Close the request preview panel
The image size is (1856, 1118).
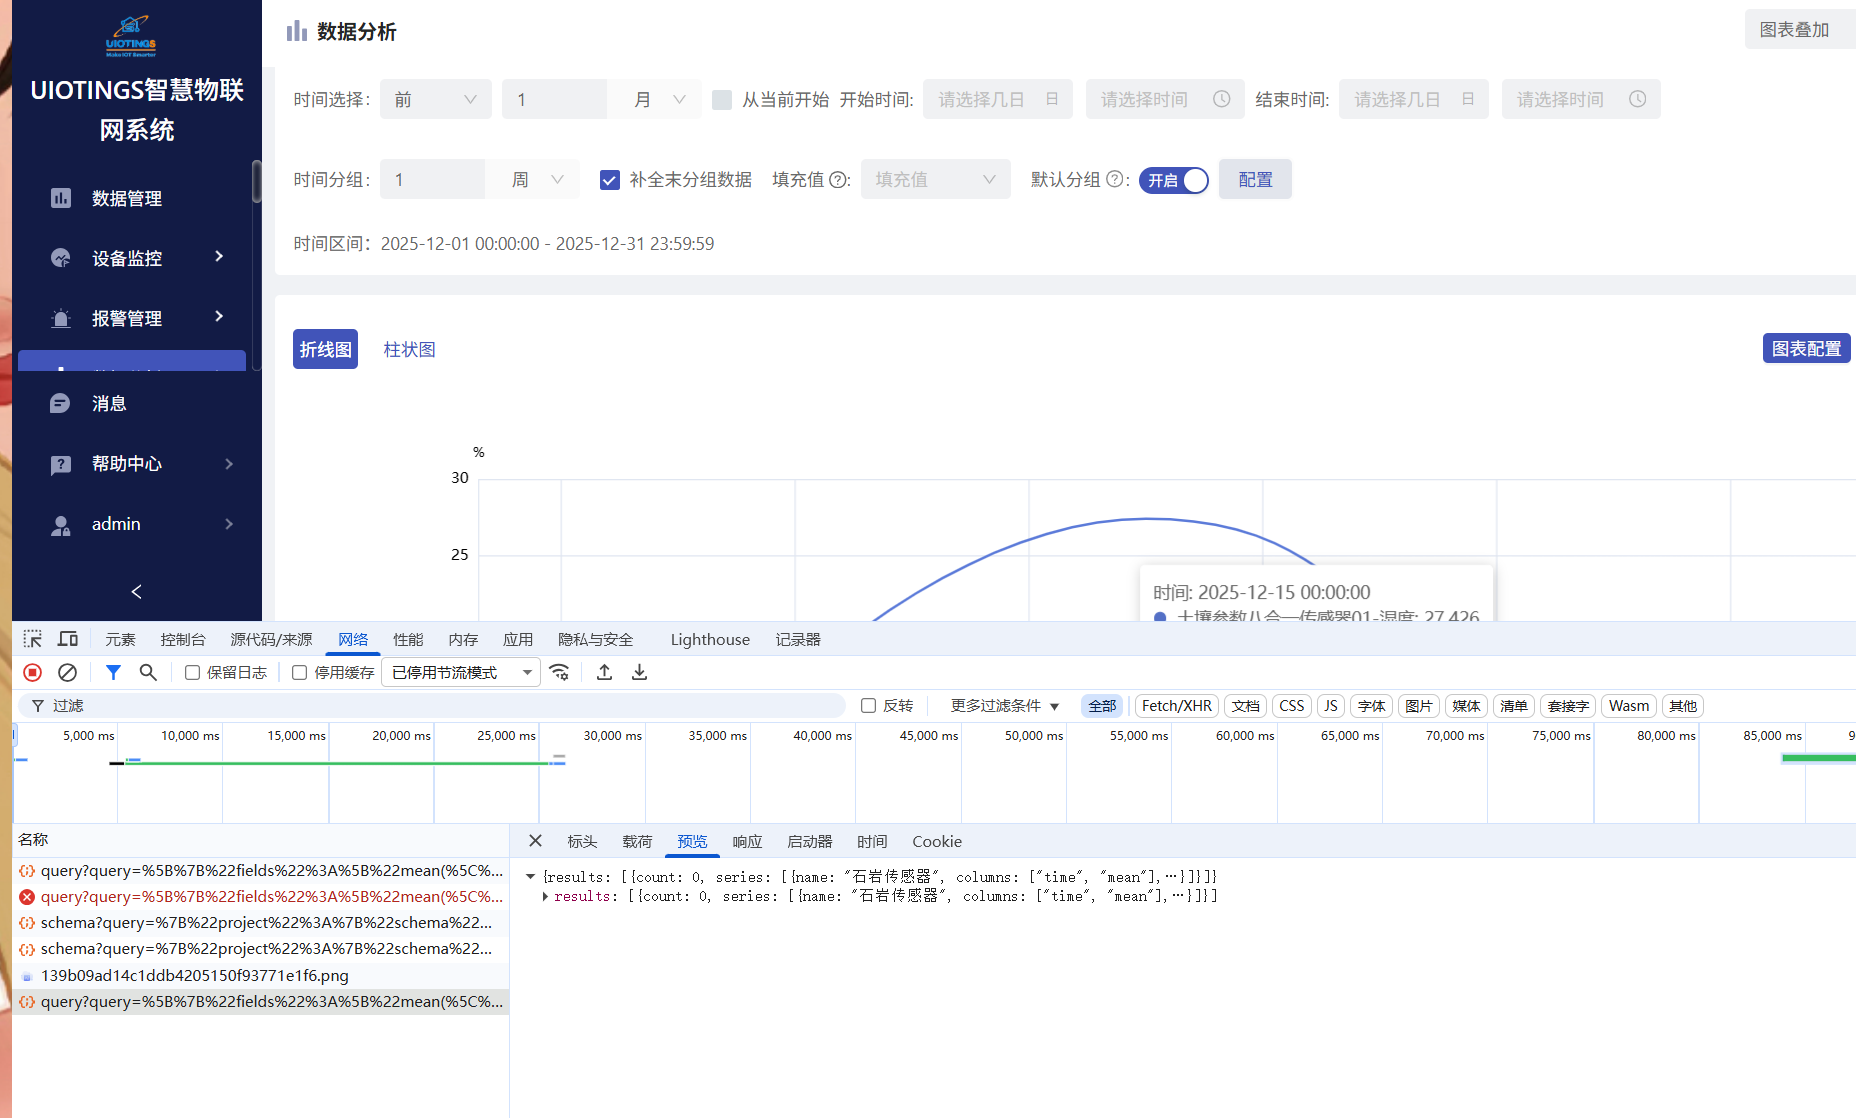pyautogui.click(x=535, y=841)
